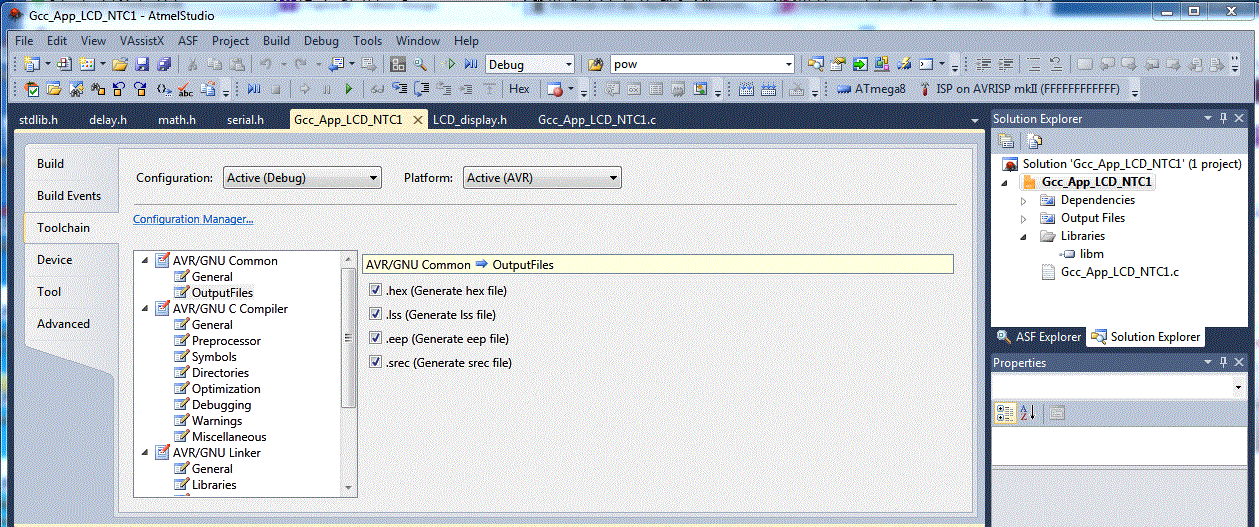The image size is (1259, 527).
Task: Click the New Breakpoint red-dot icon
Action: point(554,89)
